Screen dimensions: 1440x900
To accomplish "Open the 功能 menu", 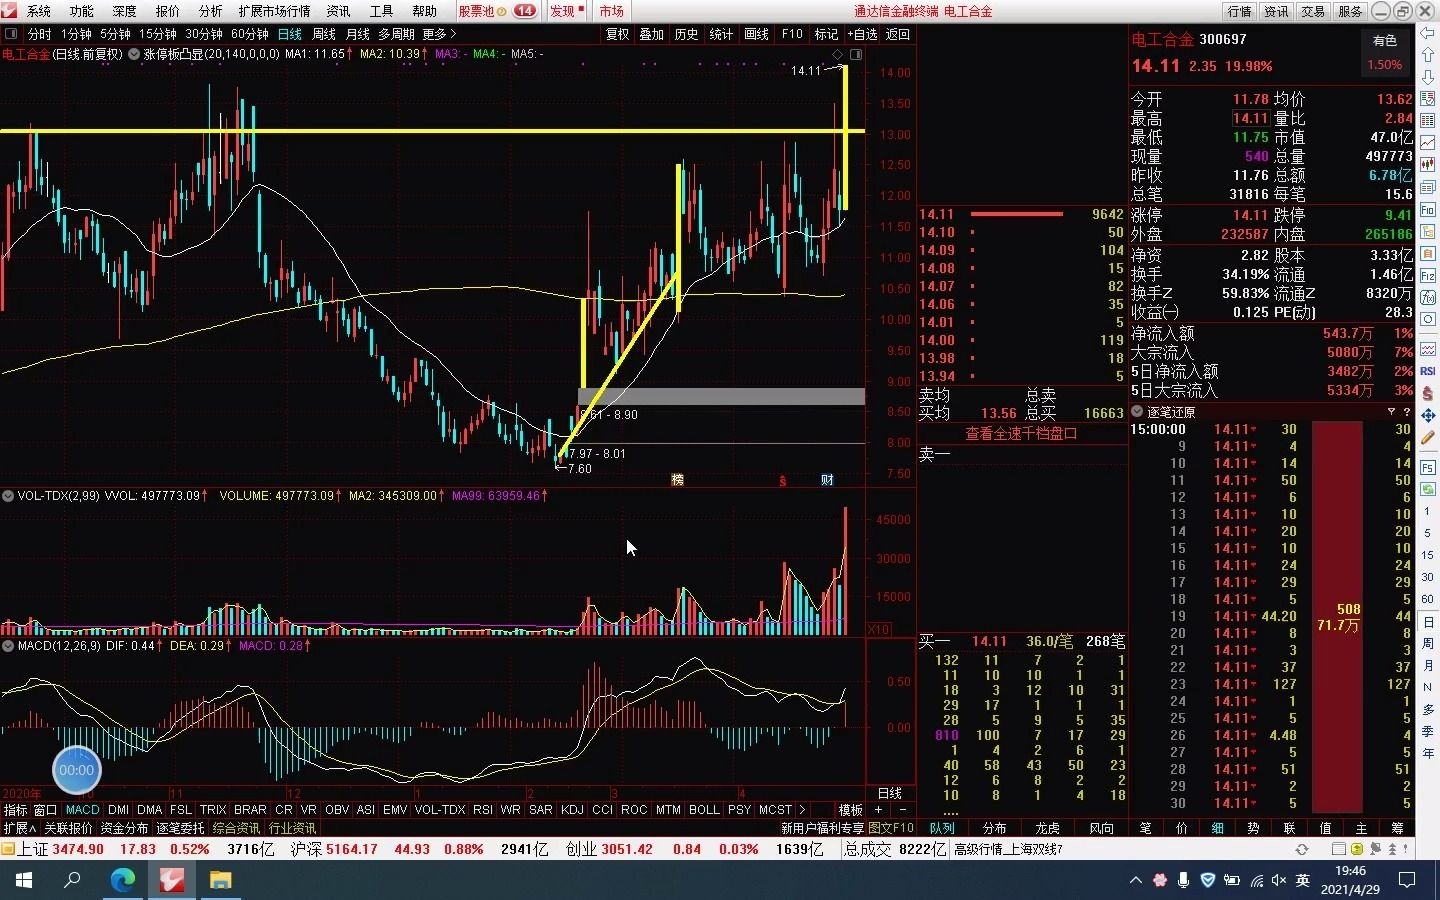I will click(82, 11).
